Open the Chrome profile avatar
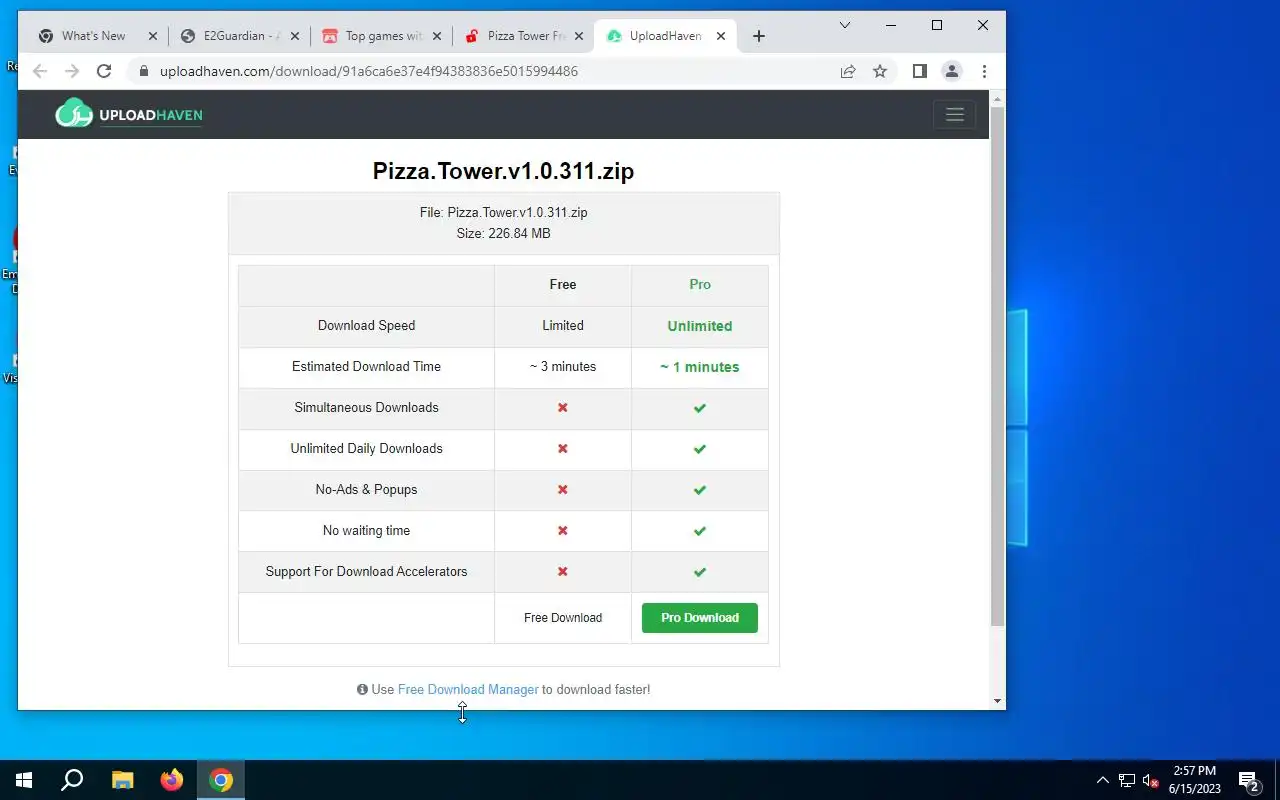 pos(952,71)
